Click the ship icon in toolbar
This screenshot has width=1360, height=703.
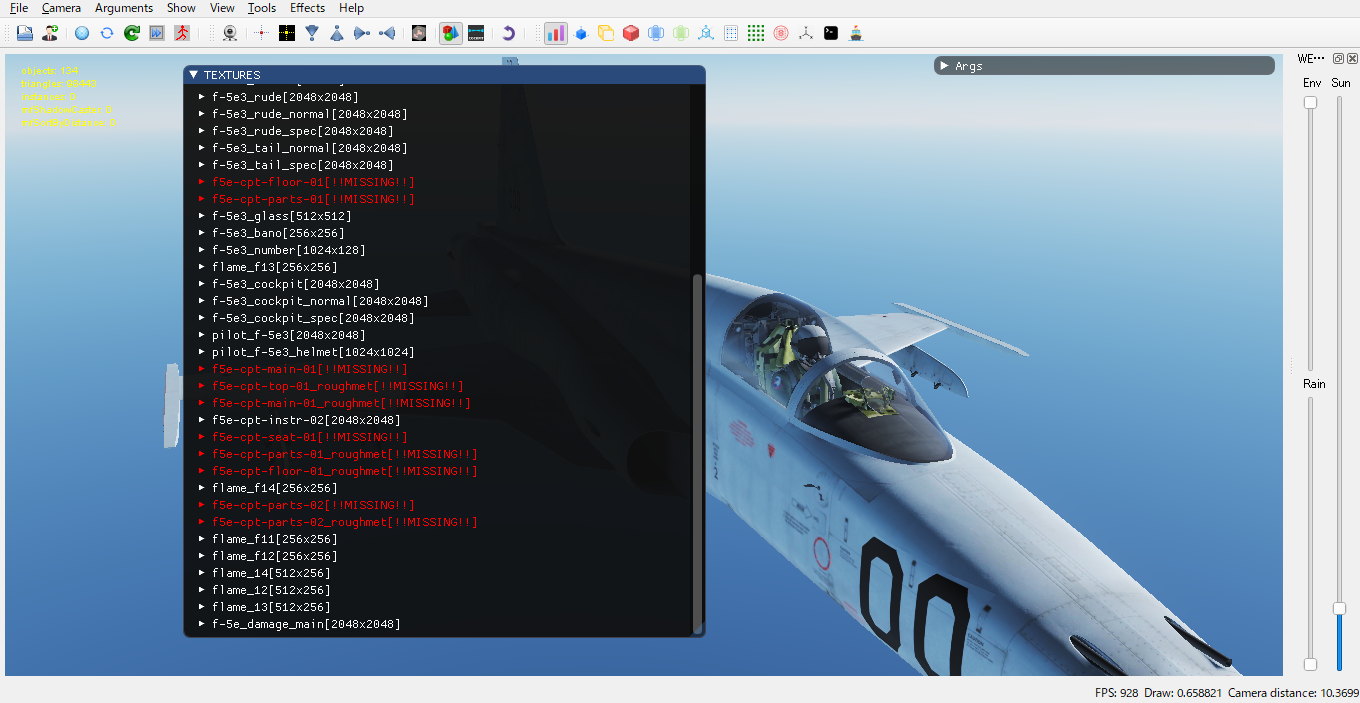tap(856, 33)
